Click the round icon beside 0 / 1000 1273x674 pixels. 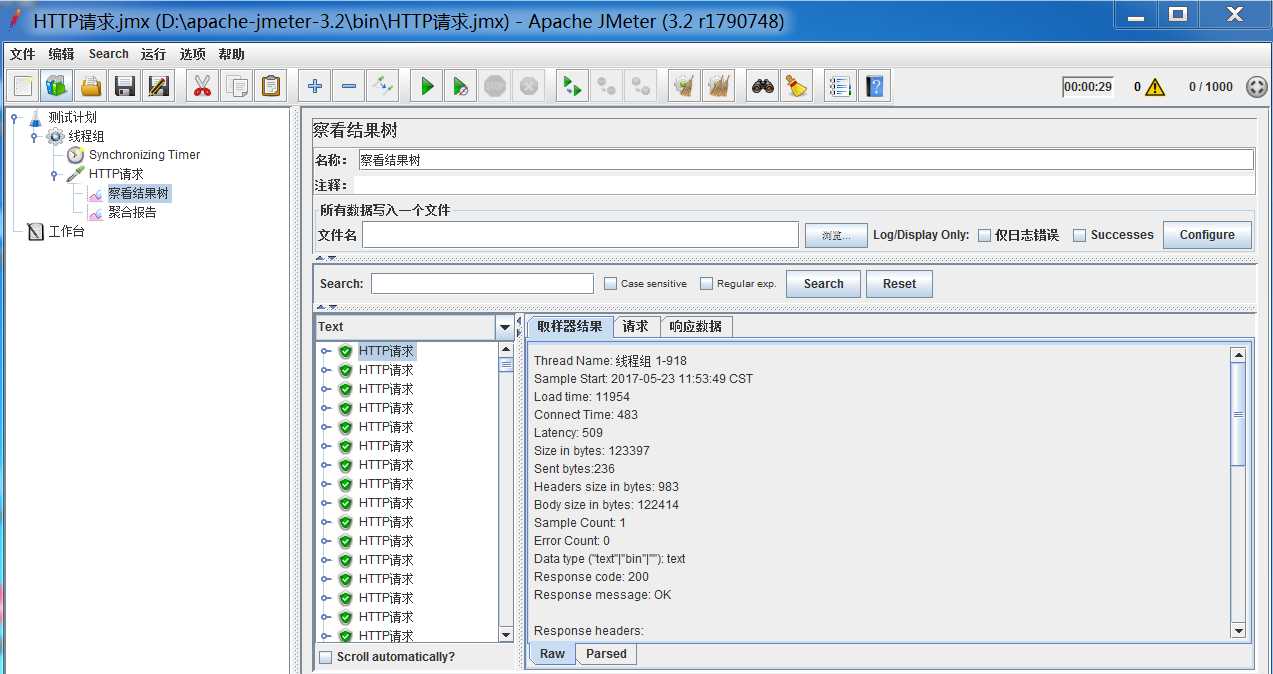click(1257, 87)
